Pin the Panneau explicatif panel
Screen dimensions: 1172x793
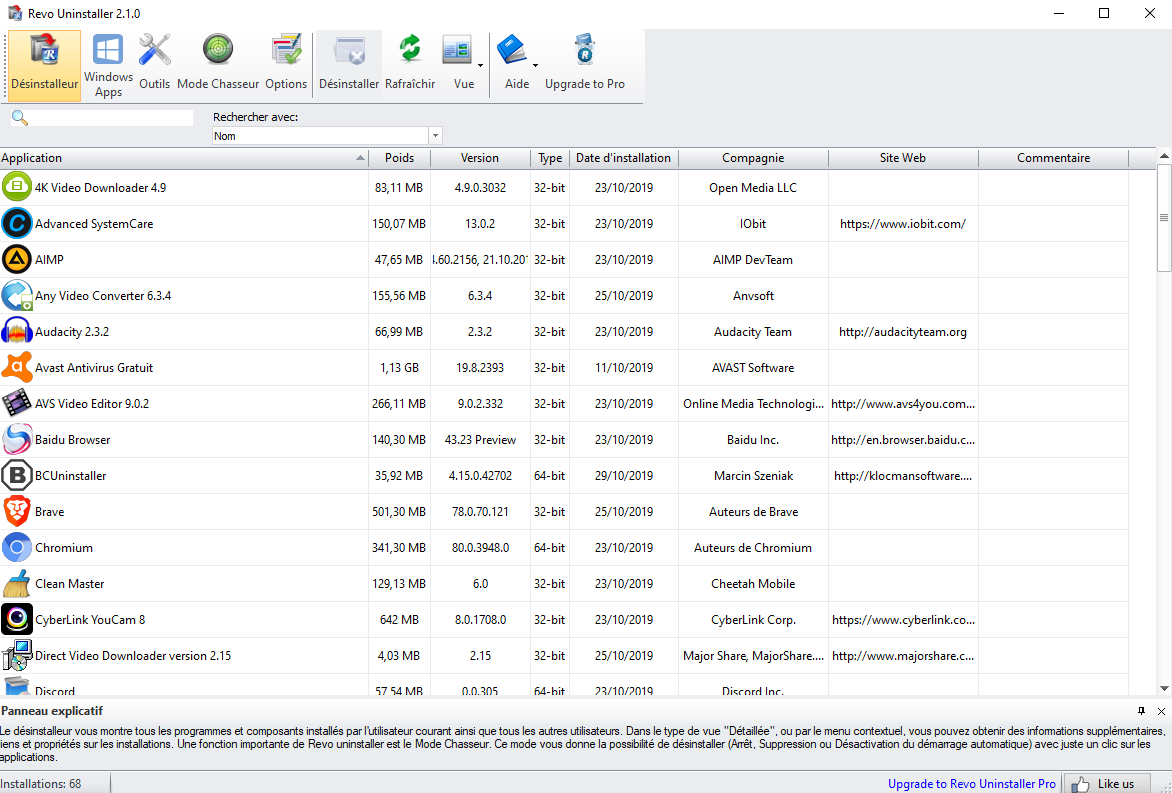coord(1141,711)
